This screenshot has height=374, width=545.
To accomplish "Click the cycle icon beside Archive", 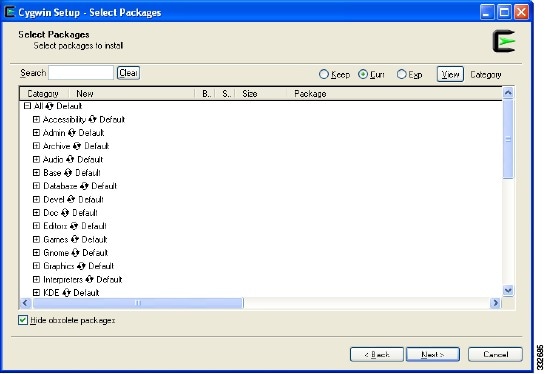I will pyautogui.click(x=77, y=146).
